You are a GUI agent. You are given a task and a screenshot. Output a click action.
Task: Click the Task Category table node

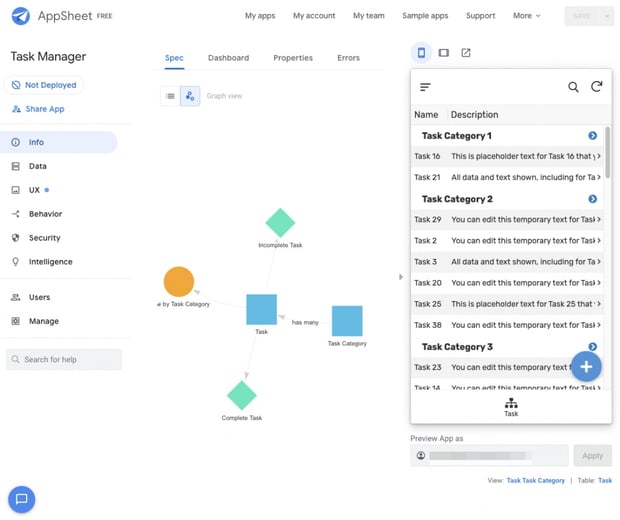(347, 321)
